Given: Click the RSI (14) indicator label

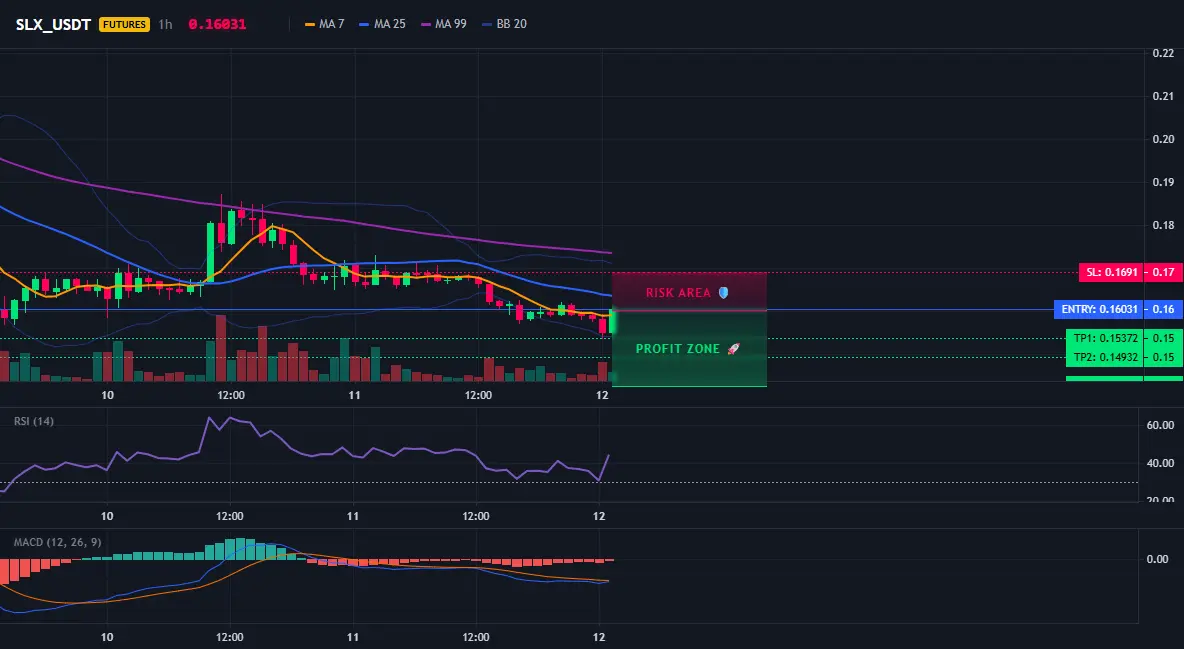Looking at the screenshot, I should coord(34,421).
